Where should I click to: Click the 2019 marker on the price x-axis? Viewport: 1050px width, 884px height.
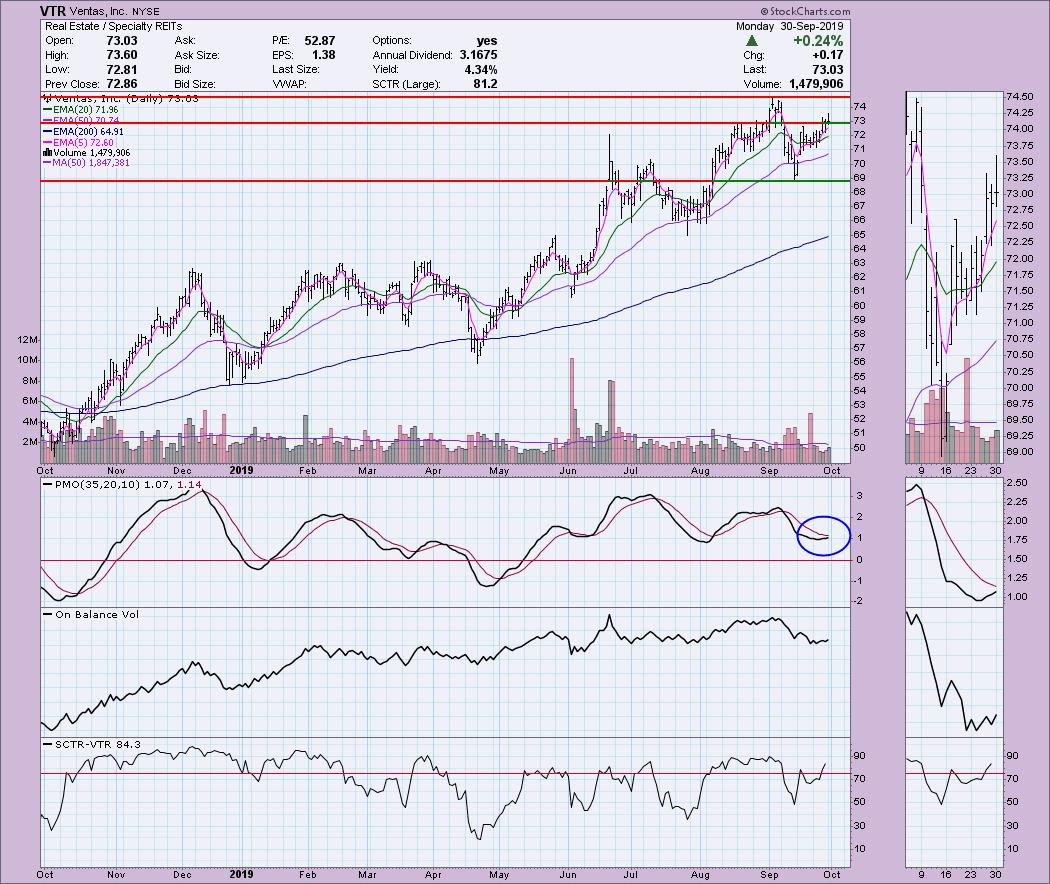(243, 468)
